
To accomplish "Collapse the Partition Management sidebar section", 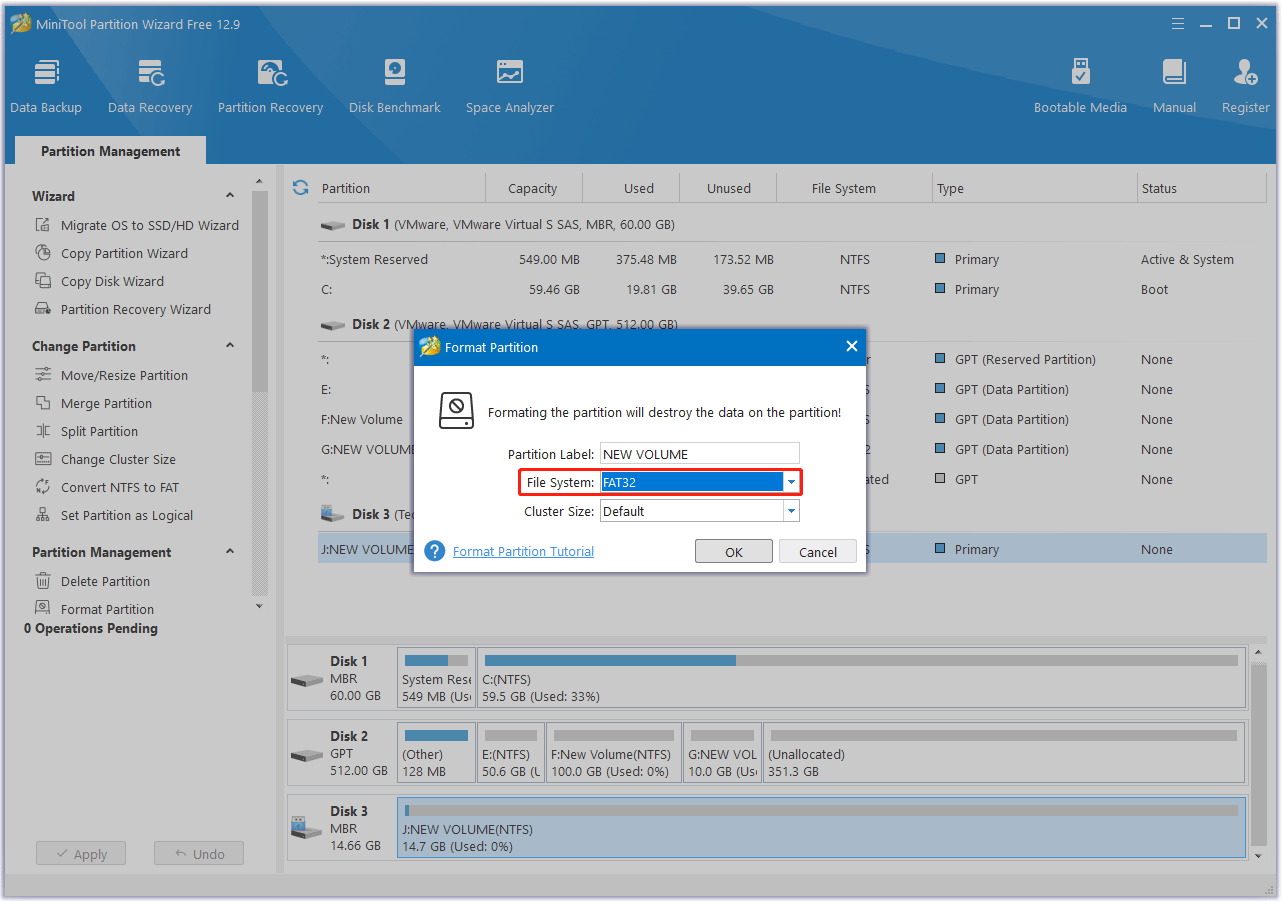I will click(229, 552).
